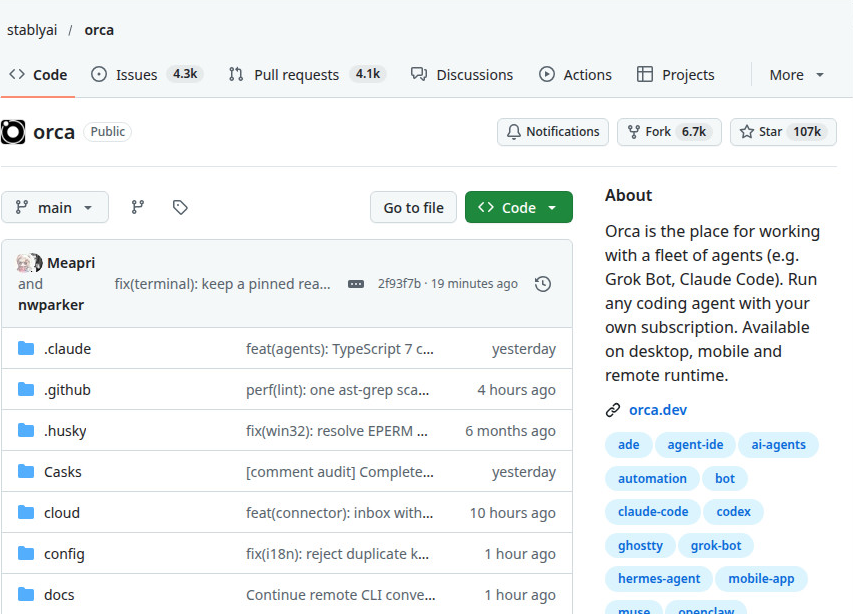Switch to the Code tab
This screenshot has height=614, width=853.
pos(38,75)
